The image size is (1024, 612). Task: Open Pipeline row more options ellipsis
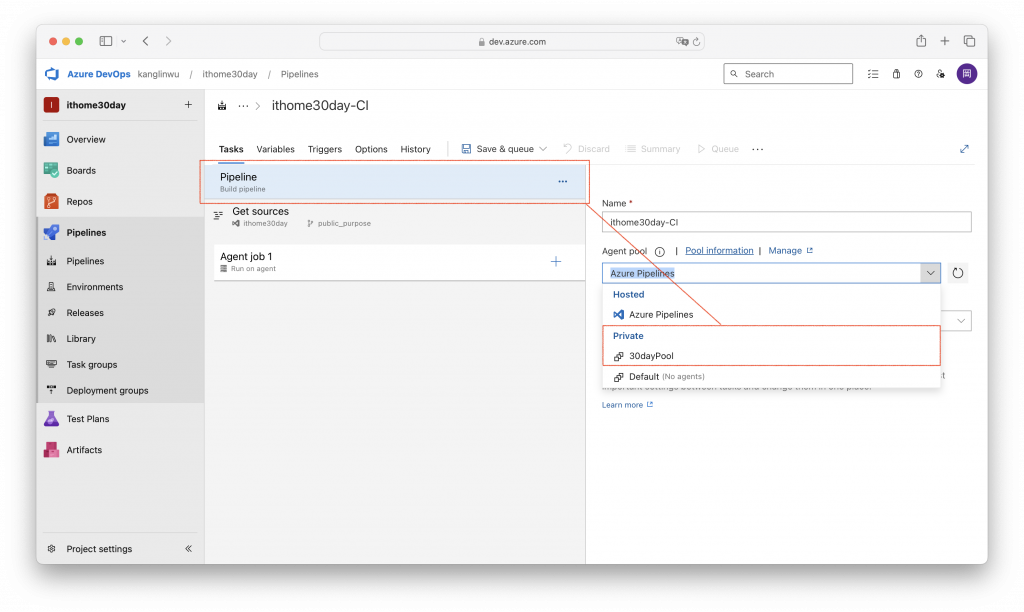pyautogui.click(x=562, y=181)
